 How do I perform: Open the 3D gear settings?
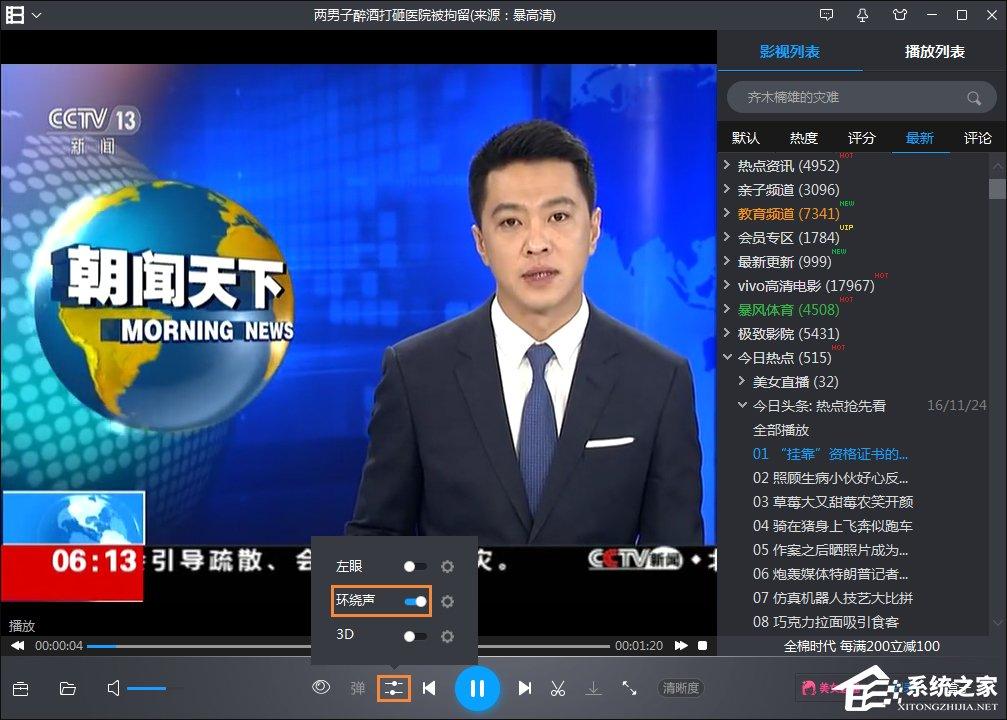click(447, 636)
